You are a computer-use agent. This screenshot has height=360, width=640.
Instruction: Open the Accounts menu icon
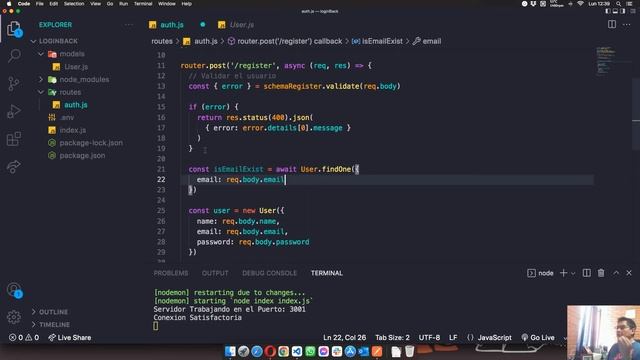(14, 290)
